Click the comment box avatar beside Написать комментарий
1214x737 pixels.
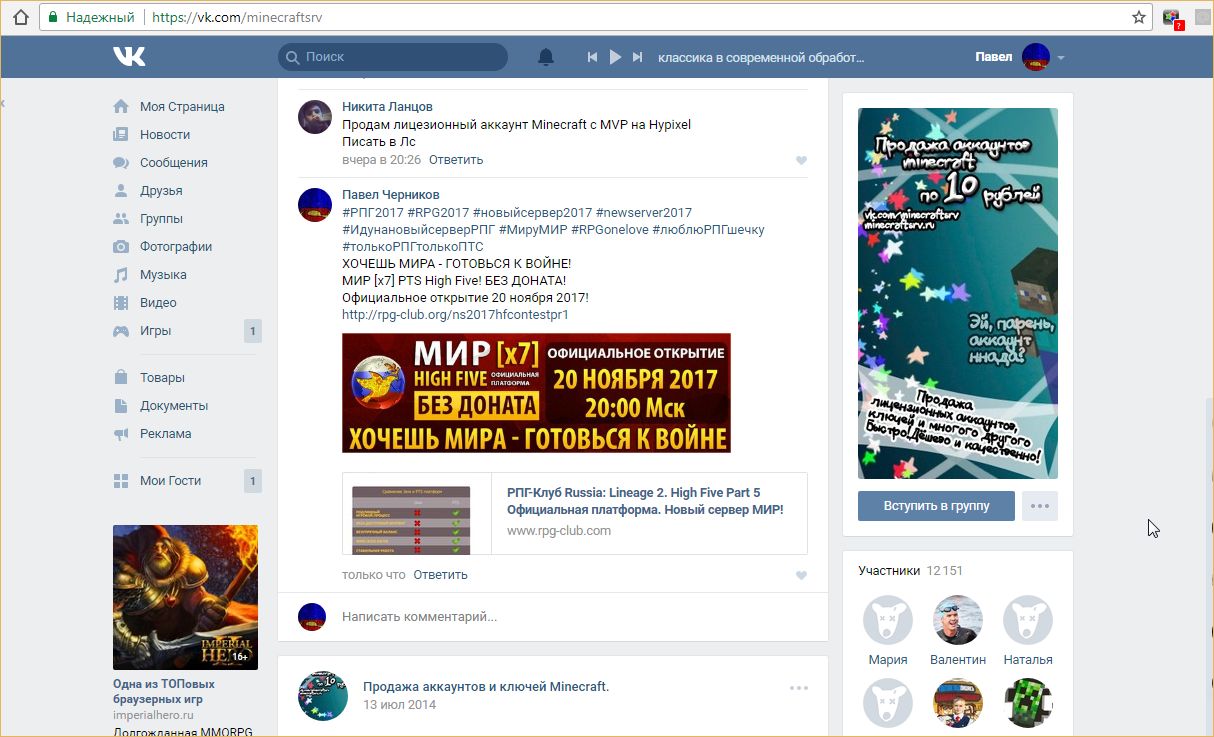(x=312, y=617)
